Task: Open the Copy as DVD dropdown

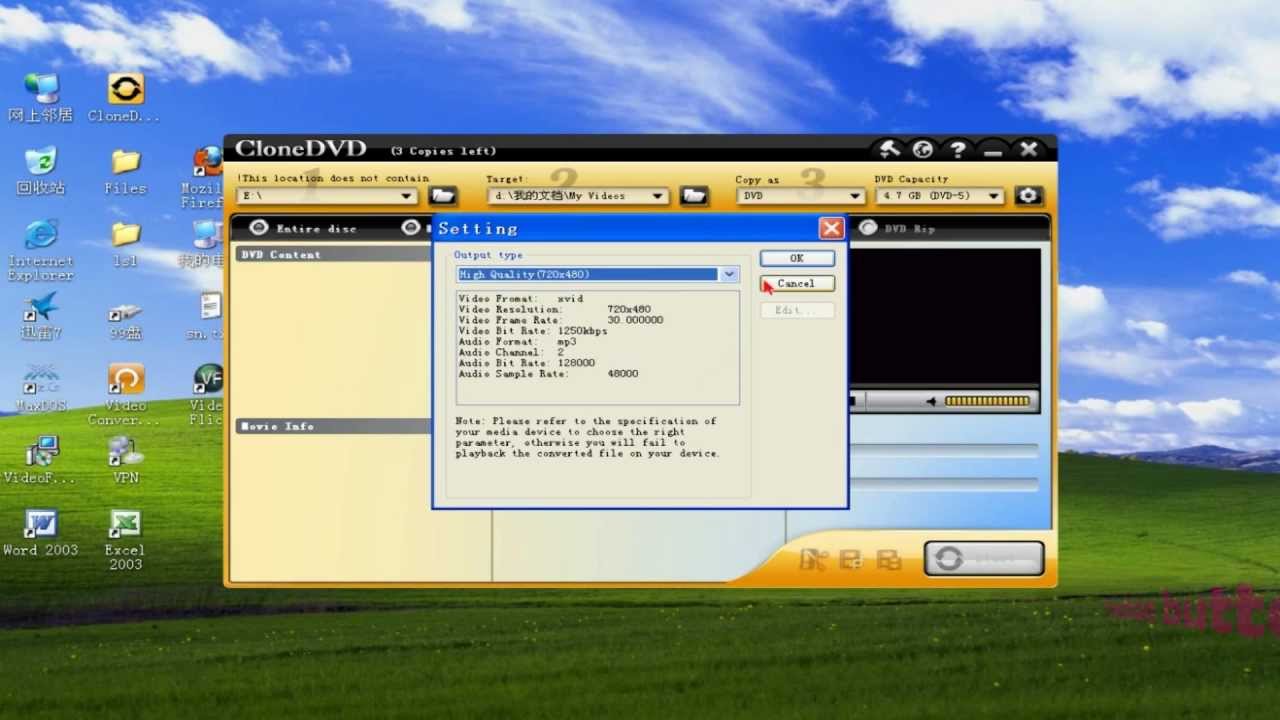Action: click(855, 196)
